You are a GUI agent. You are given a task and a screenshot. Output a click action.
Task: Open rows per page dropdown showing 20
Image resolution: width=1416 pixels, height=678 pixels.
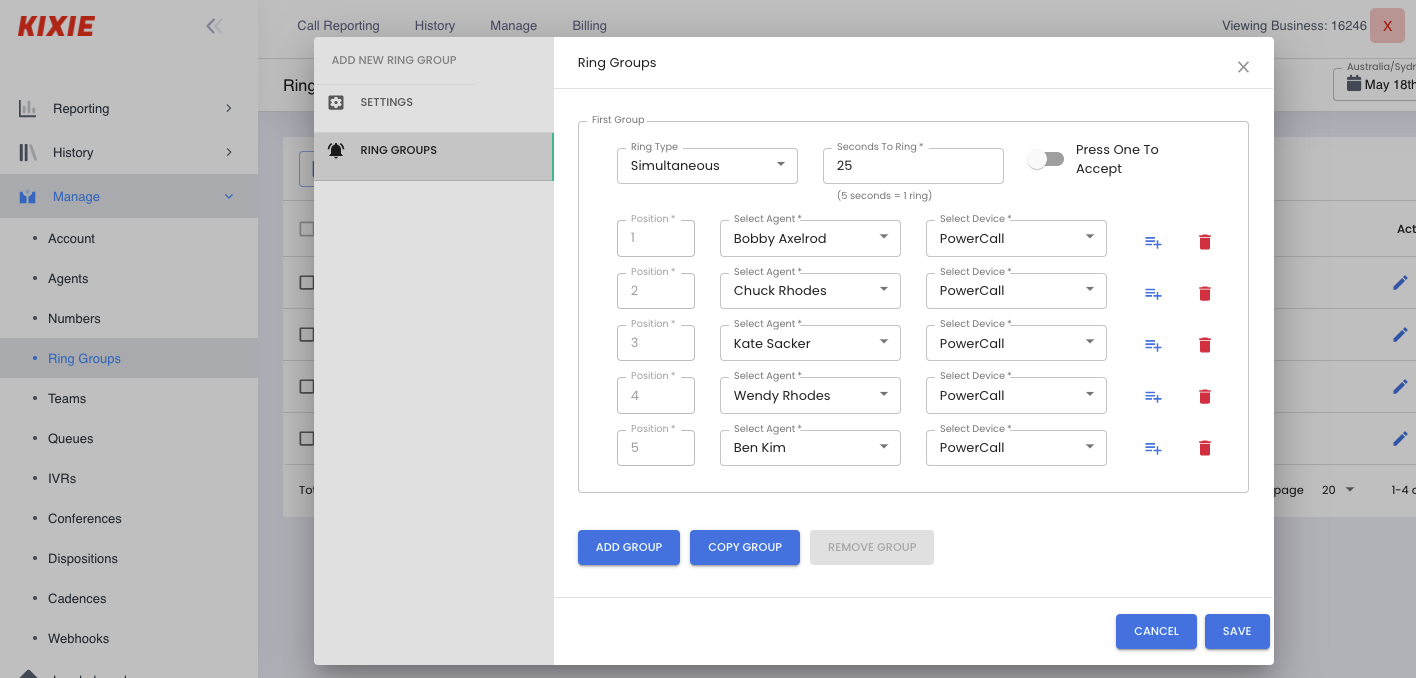(x=1338, y=490)
